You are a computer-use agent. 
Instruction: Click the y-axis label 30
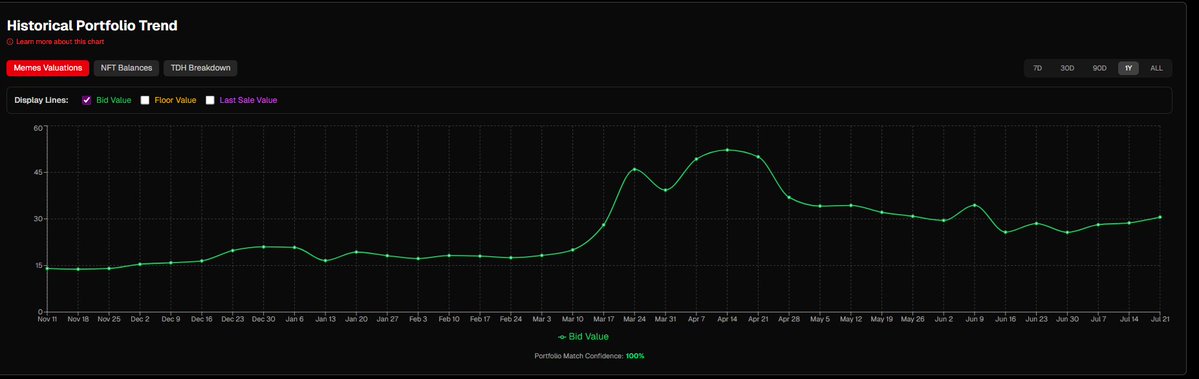coord(37,219)
